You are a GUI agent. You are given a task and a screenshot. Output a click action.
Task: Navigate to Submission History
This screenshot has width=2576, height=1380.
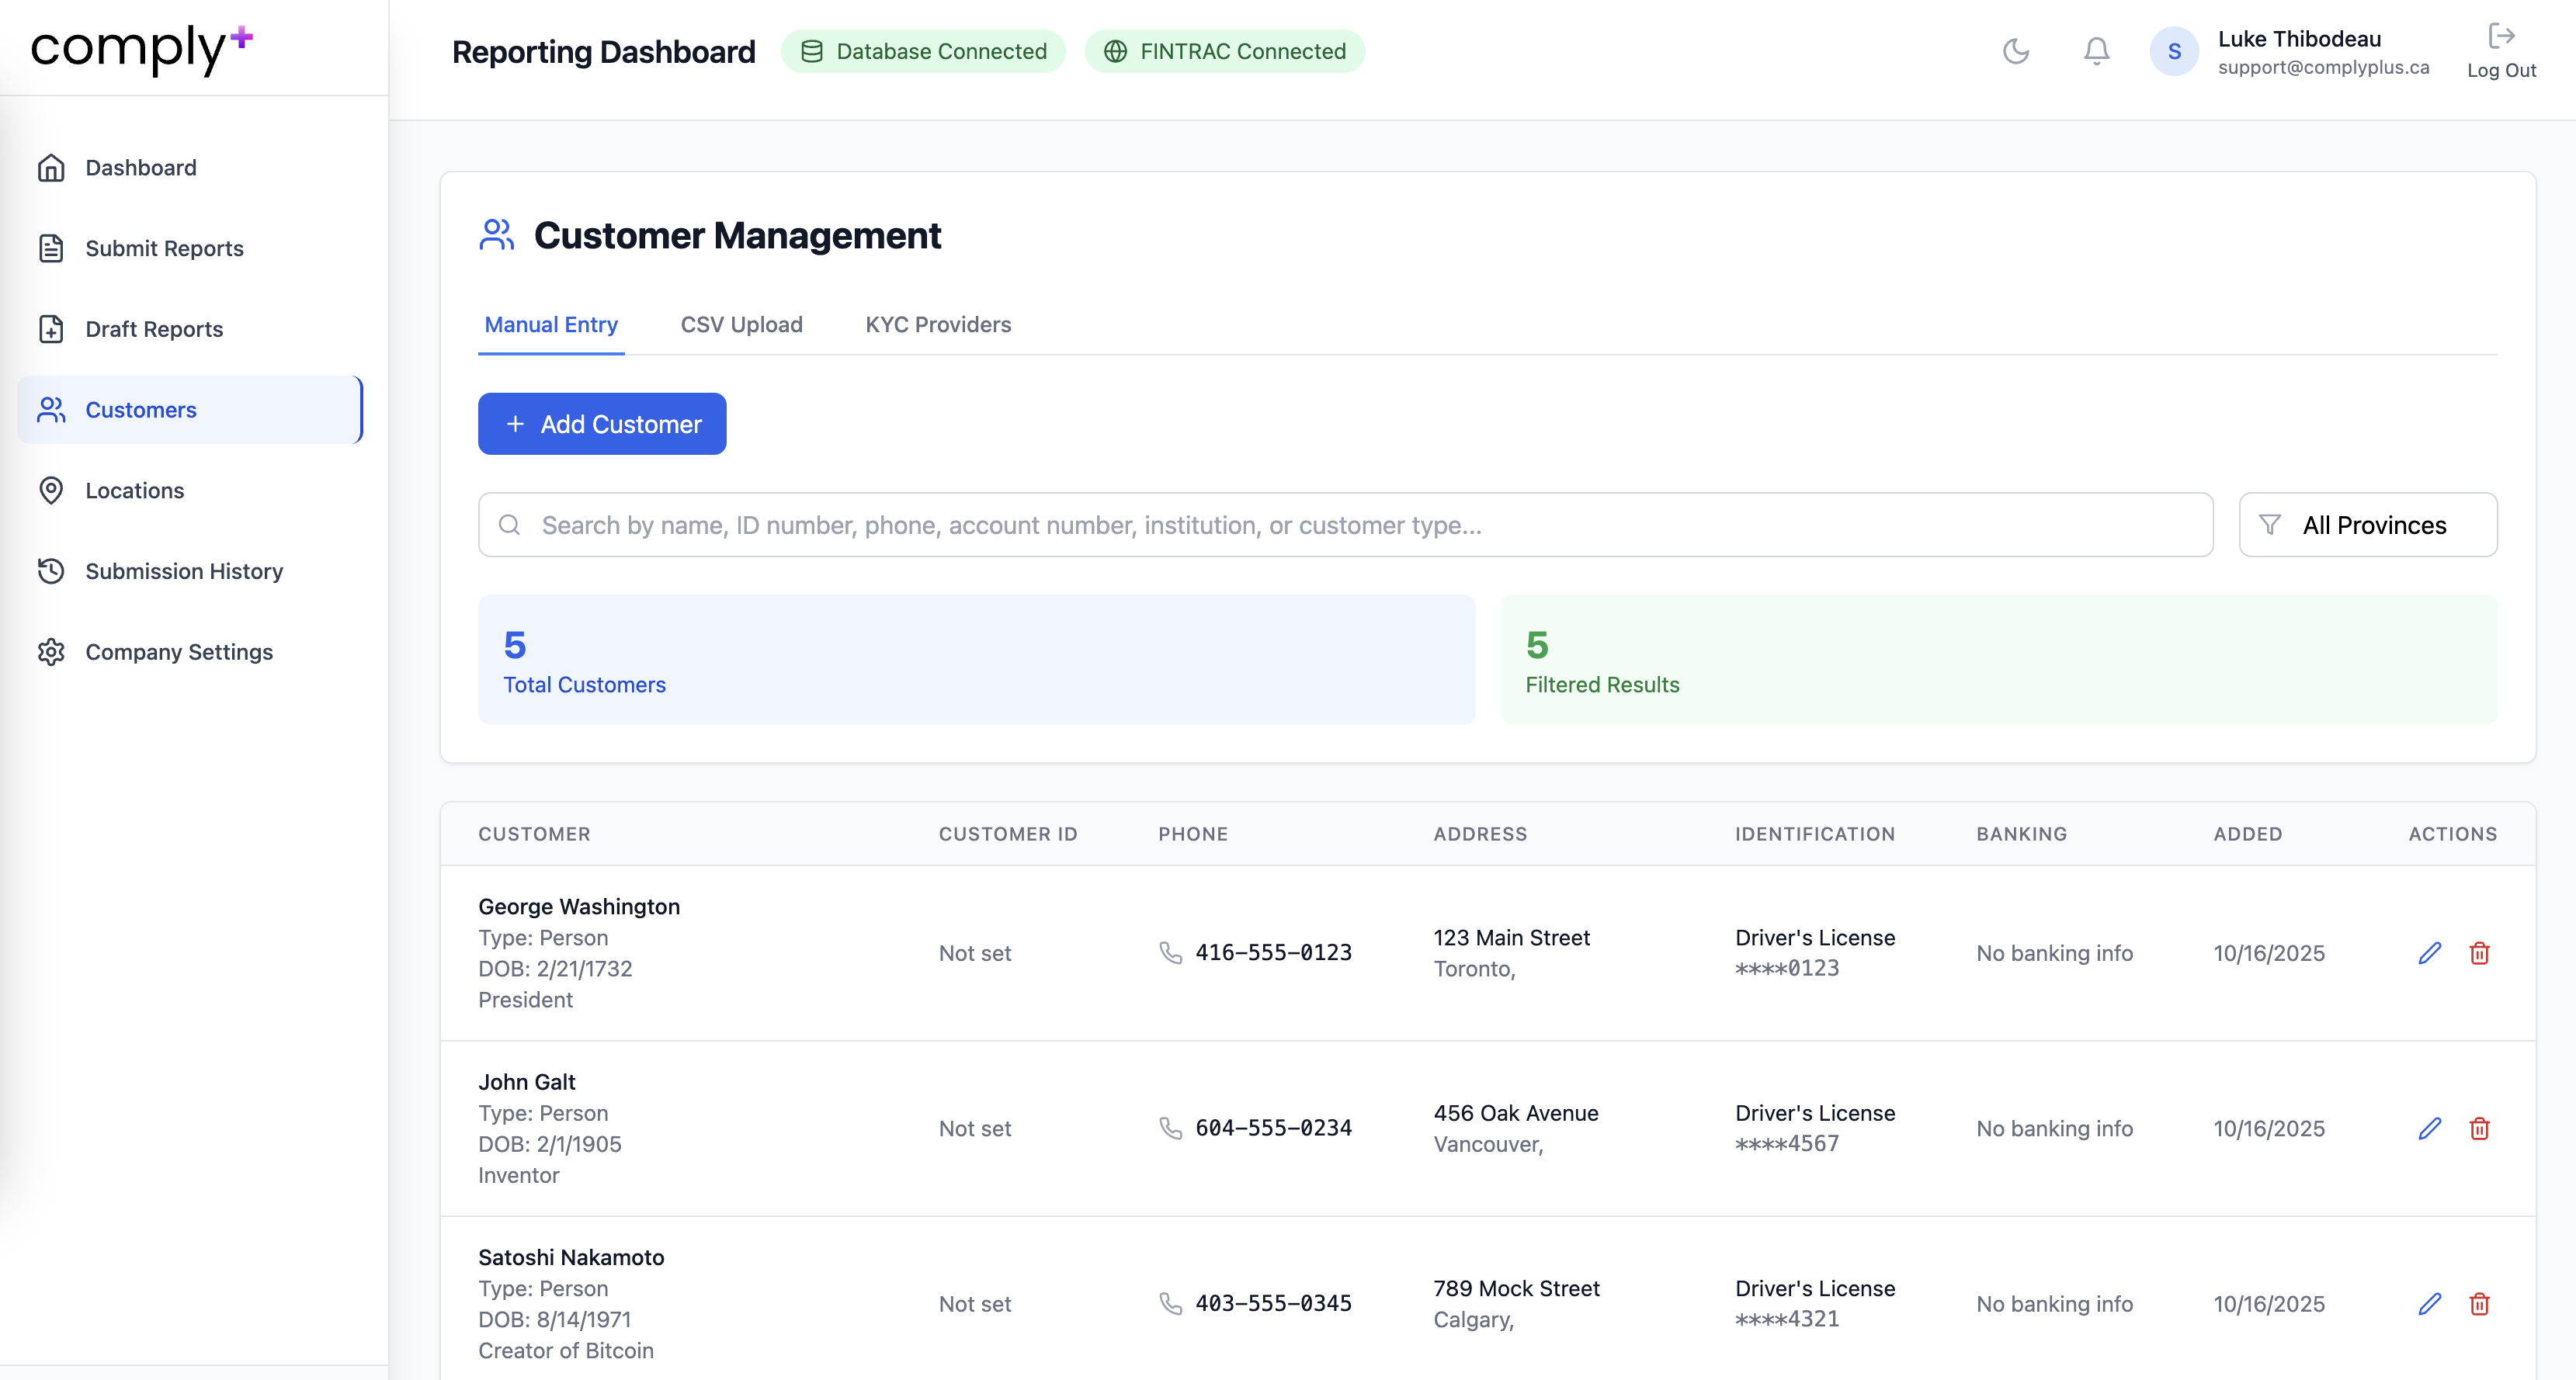[x=184, y=571]
